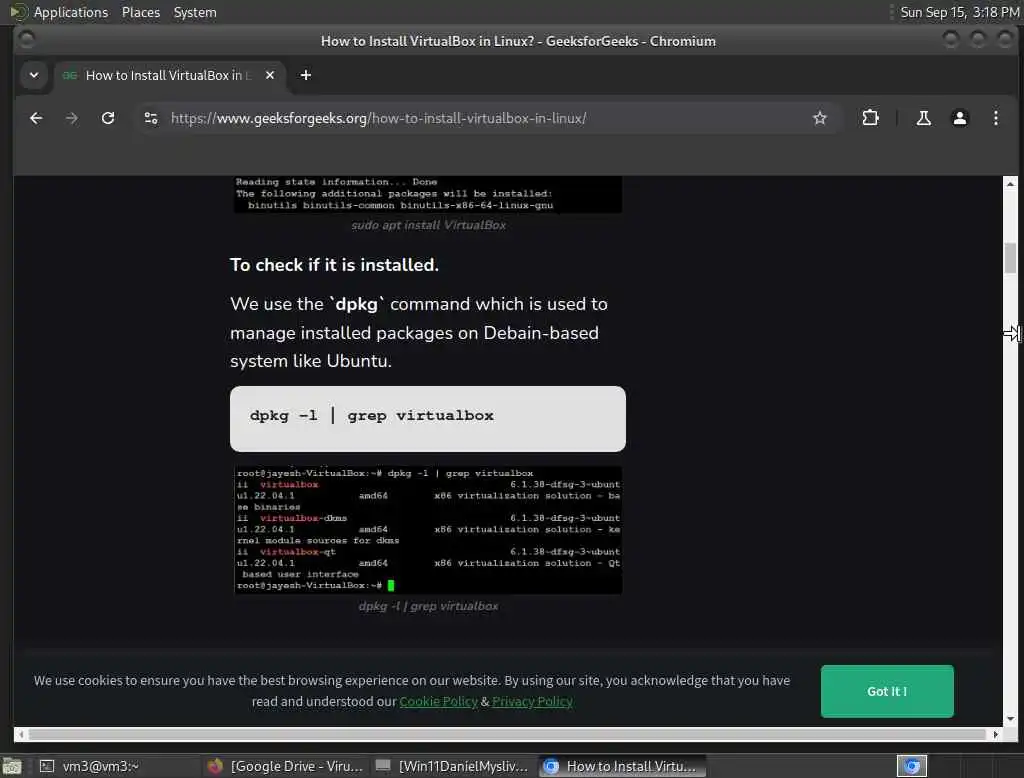Click show desktop icon in bottom panel
The height and width of the screenshot is (778, 1024).
(x=12, y=766)
